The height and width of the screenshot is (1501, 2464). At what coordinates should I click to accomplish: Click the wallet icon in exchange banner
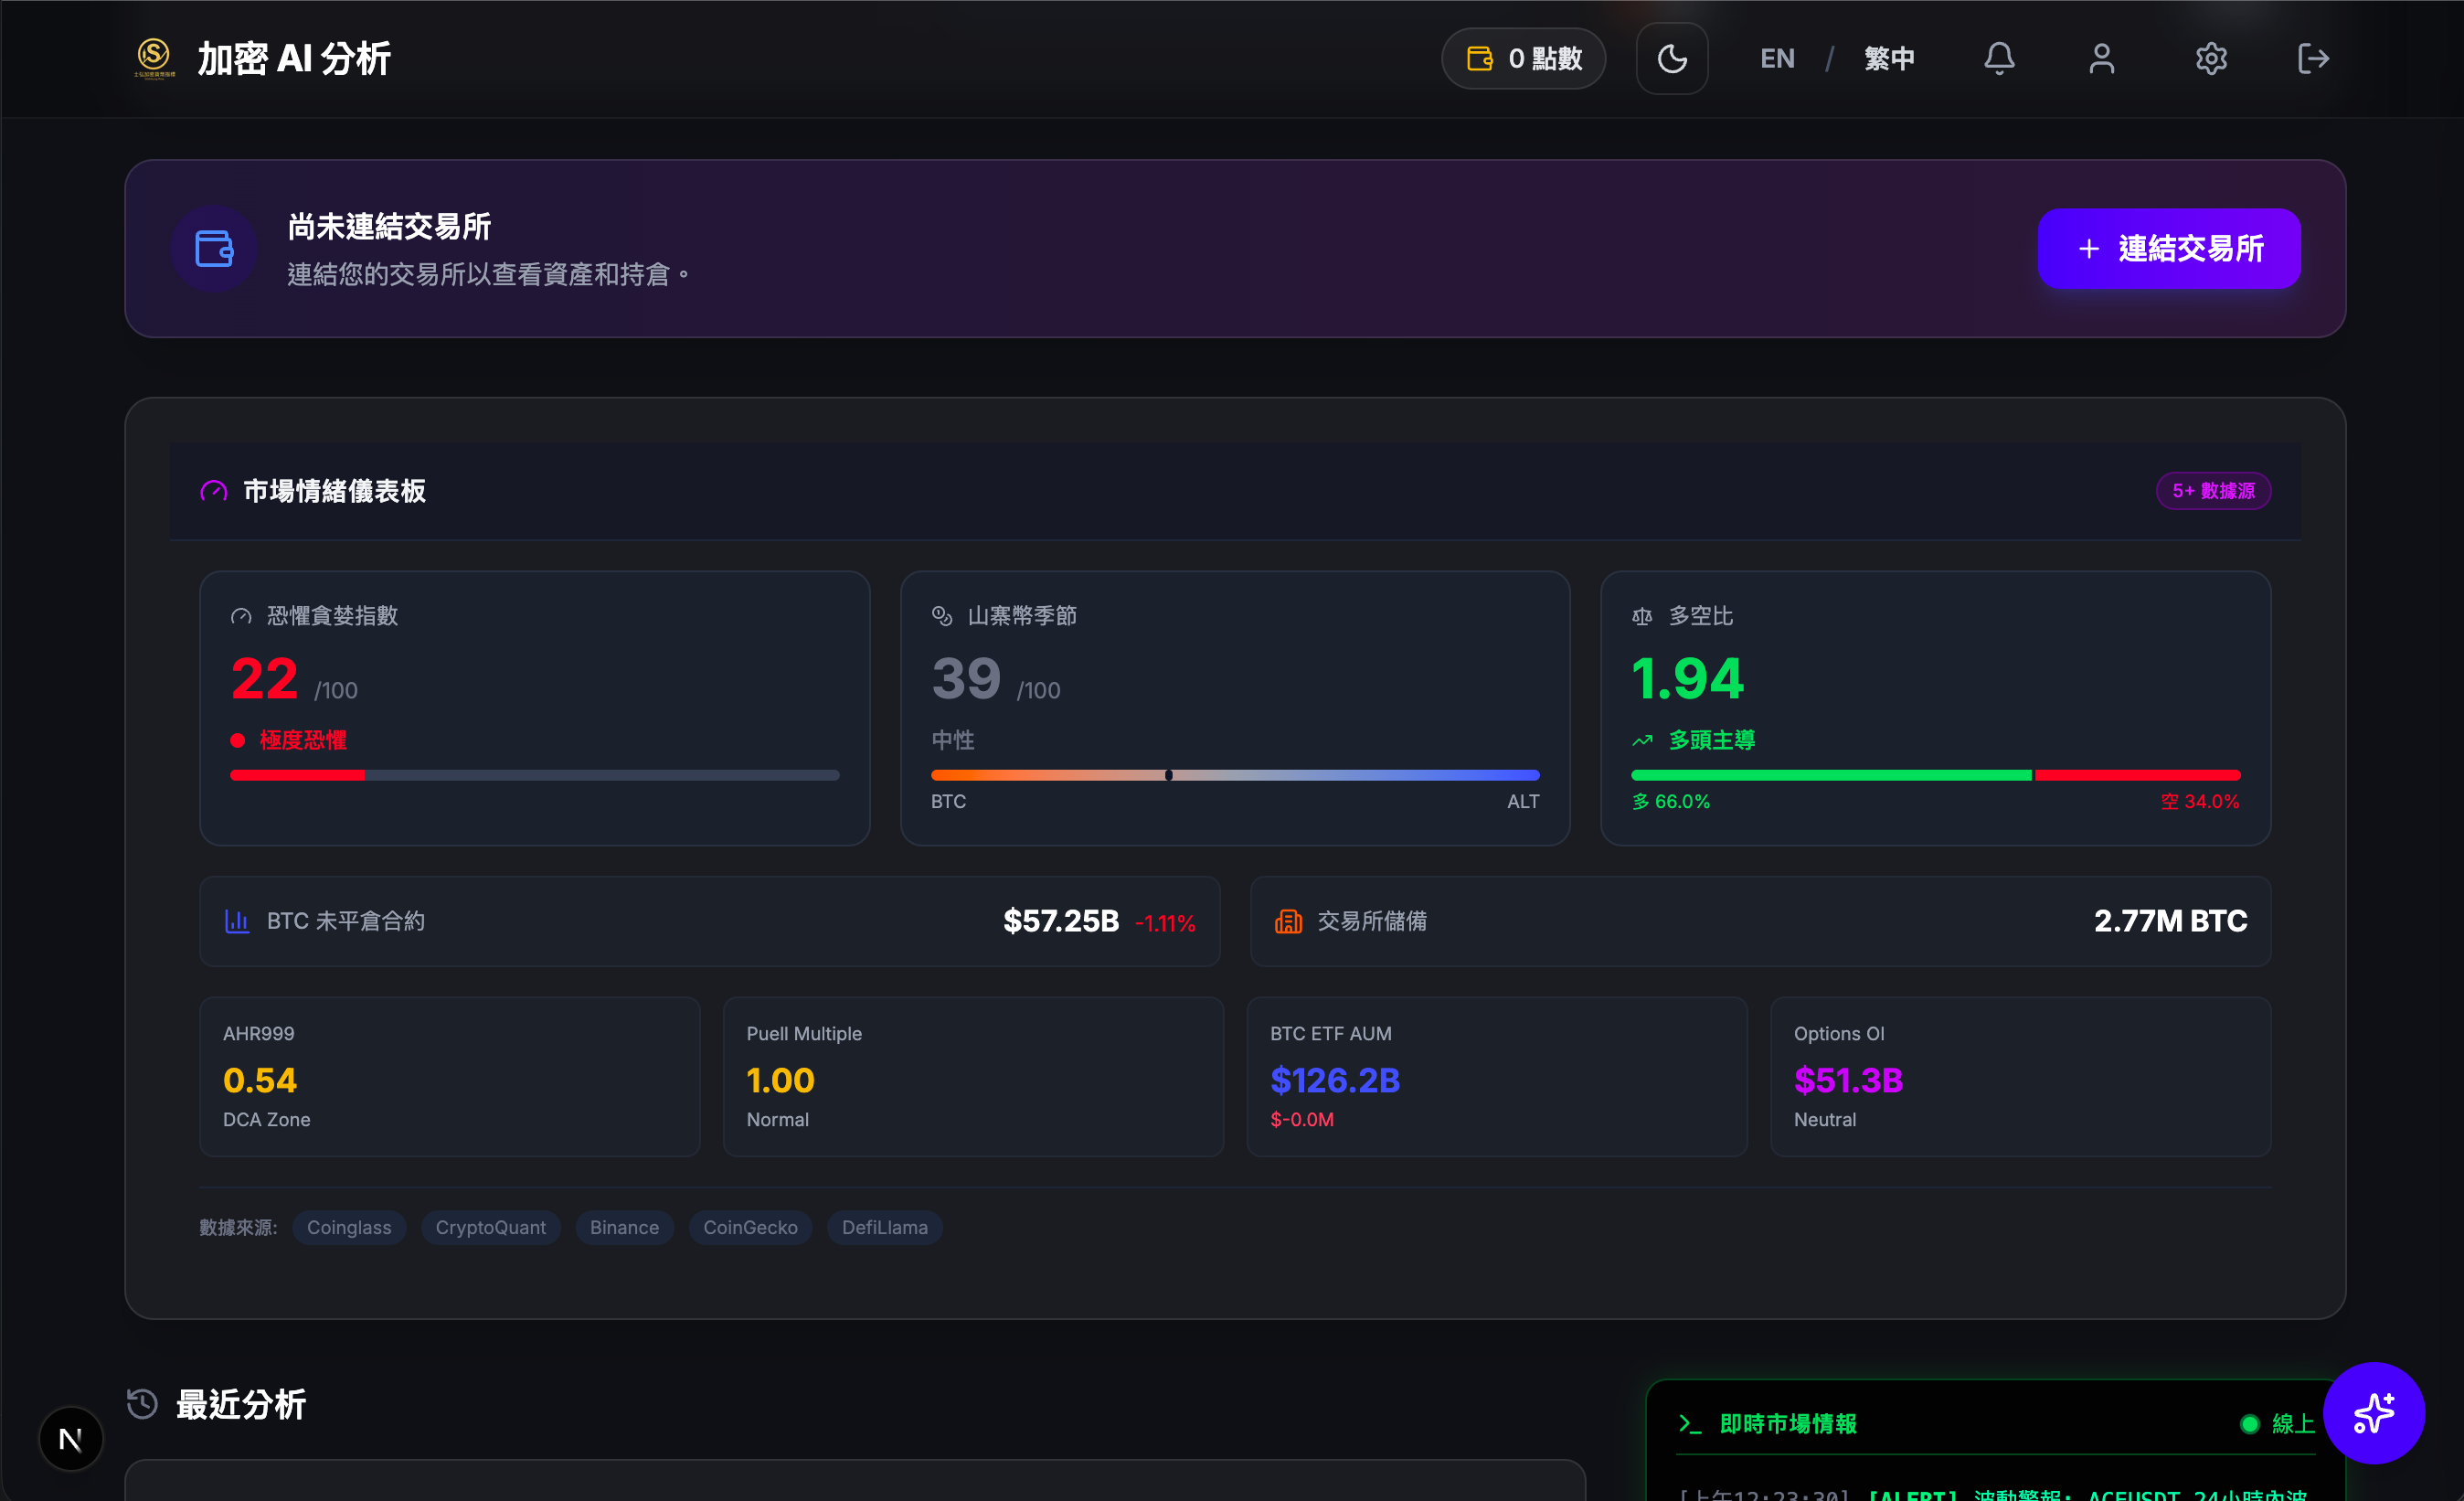214,248
